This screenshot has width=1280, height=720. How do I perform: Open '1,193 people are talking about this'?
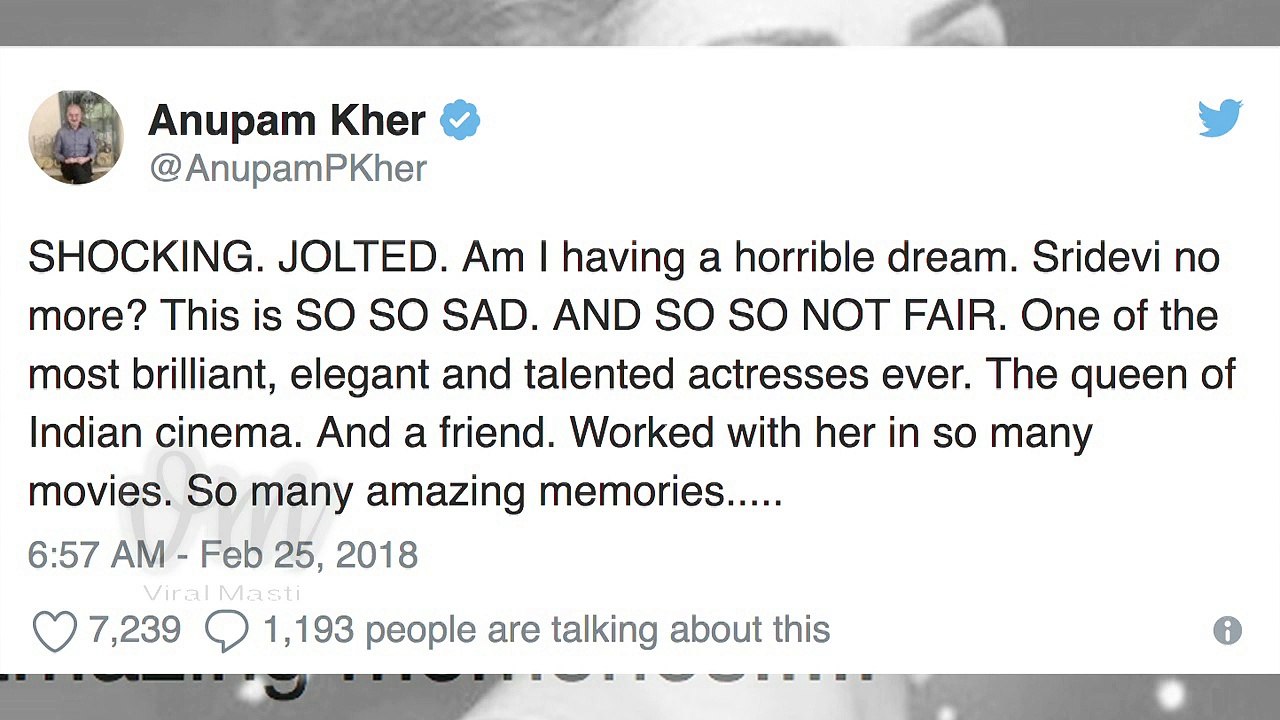click(546, 630)
